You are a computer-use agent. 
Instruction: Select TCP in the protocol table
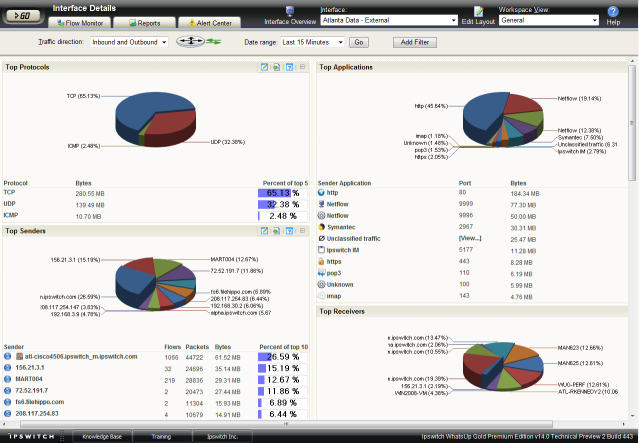pyautogui.click(x=9, y=192)
